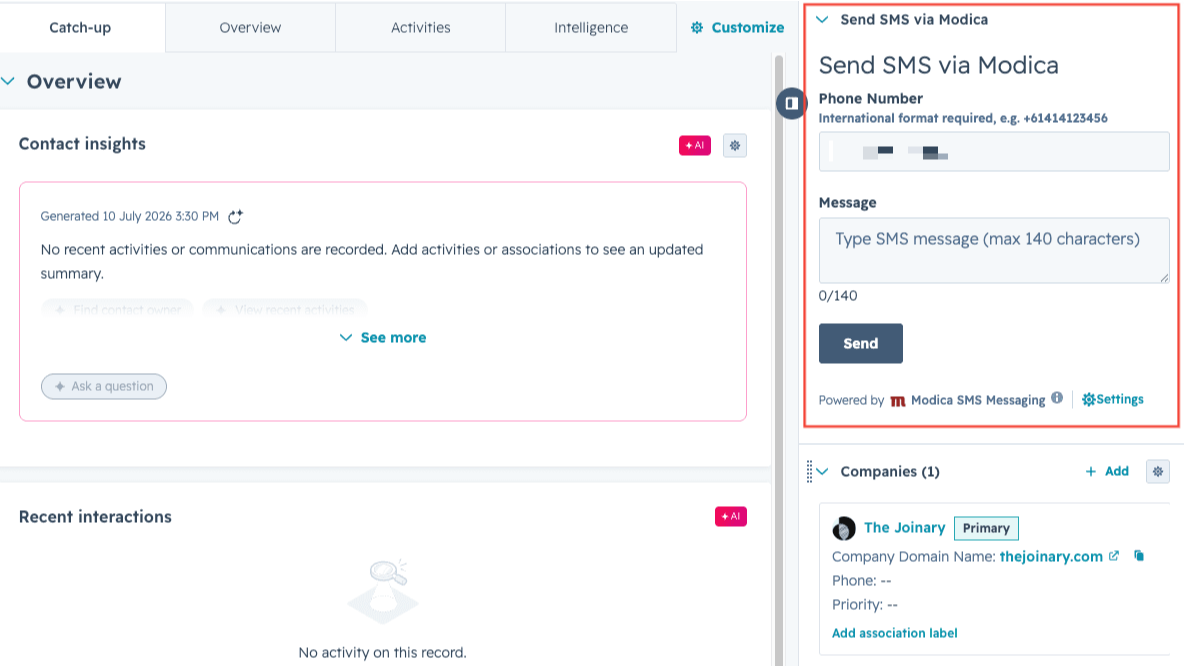Click the SMS Message text area
The height and width of the screenshot is (666, 1184).
pos(994,251)
